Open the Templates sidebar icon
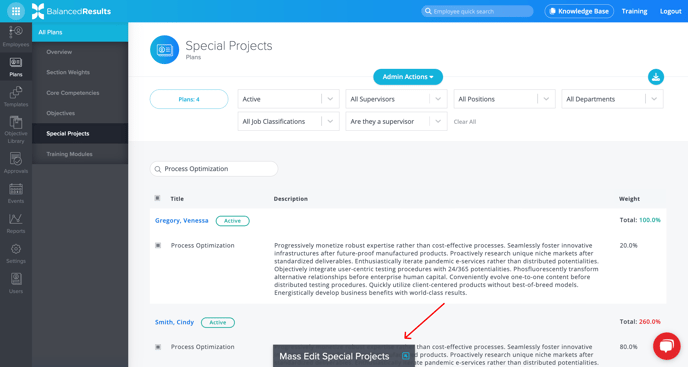Viewport: 688px width, 367px height. pos(16,97)
